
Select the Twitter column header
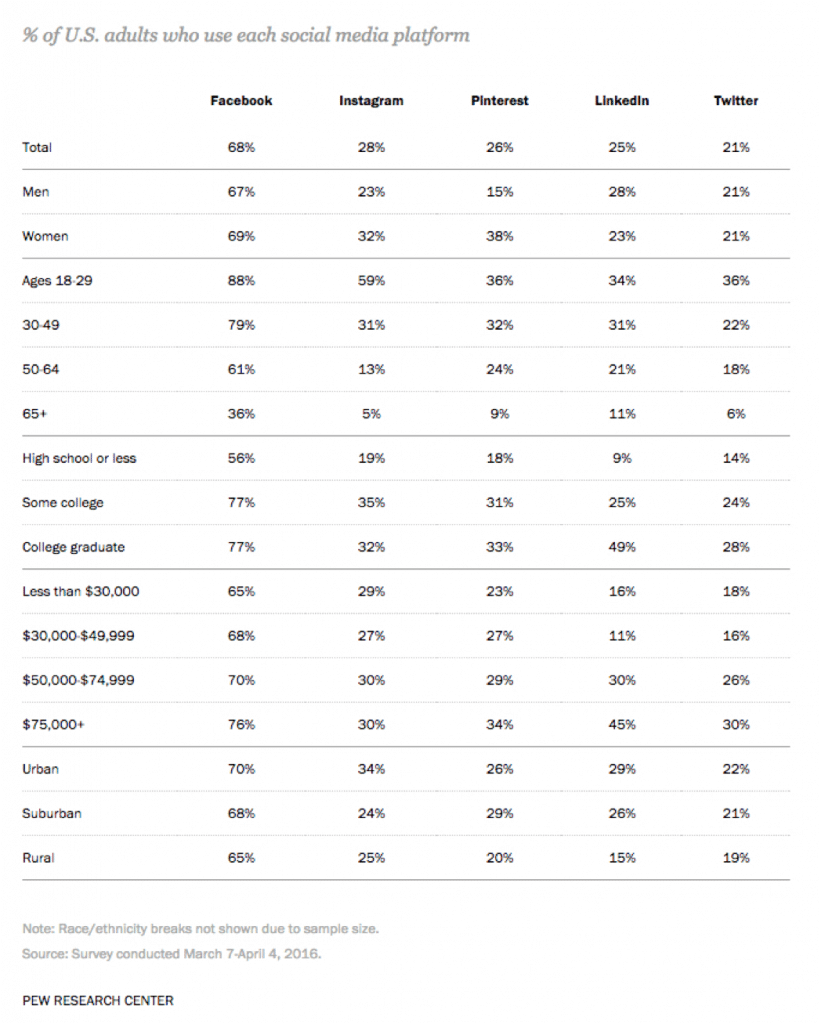[736, 101]
